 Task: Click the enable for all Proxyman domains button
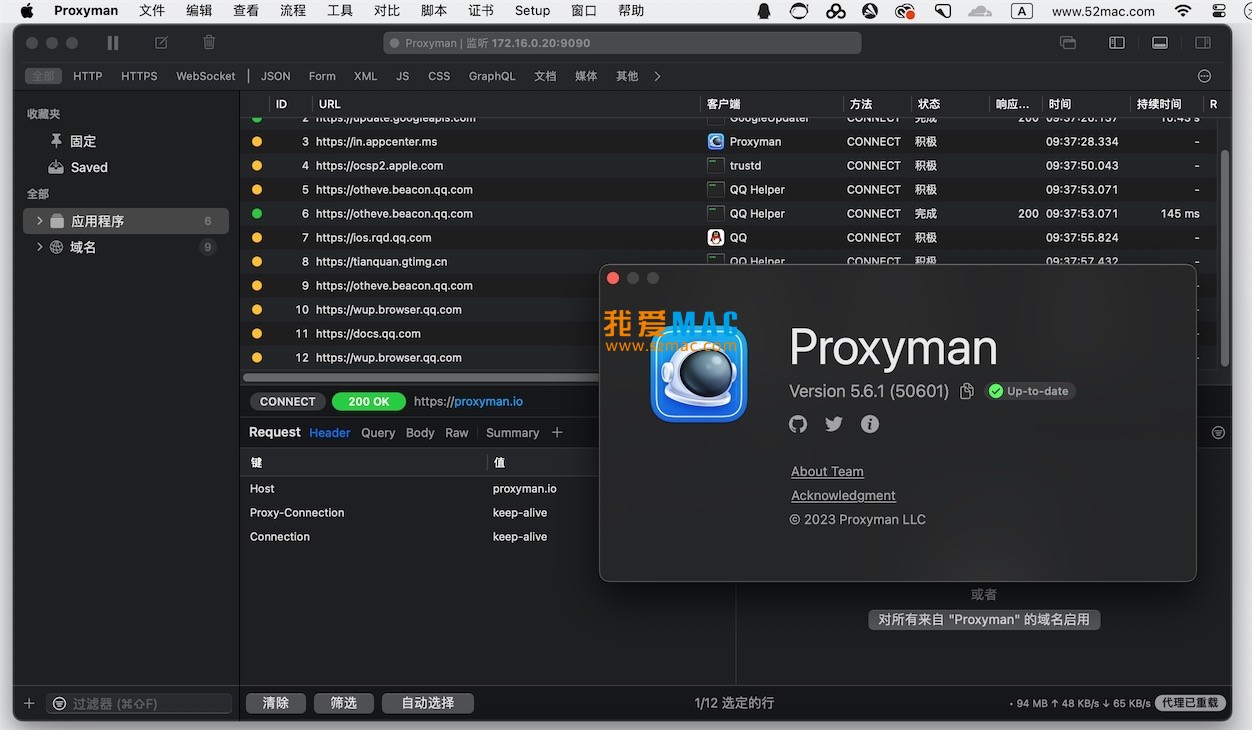[984, 620]
